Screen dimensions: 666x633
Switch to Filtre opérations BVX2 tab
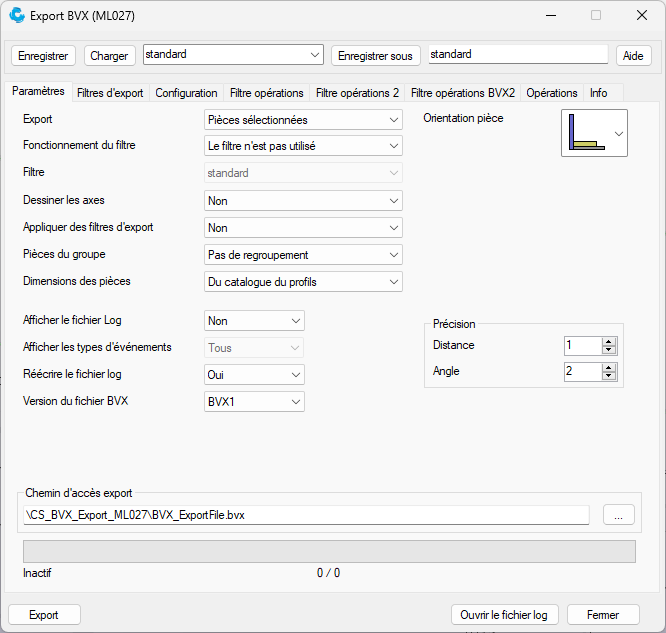(x=462, y=93)
